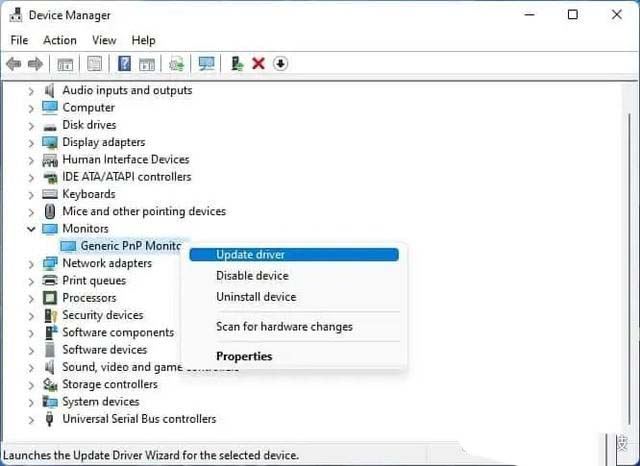Select Human Interface Devices tree item
The width and height of the screenshot is (640, 466).
(x=125, y=159)
